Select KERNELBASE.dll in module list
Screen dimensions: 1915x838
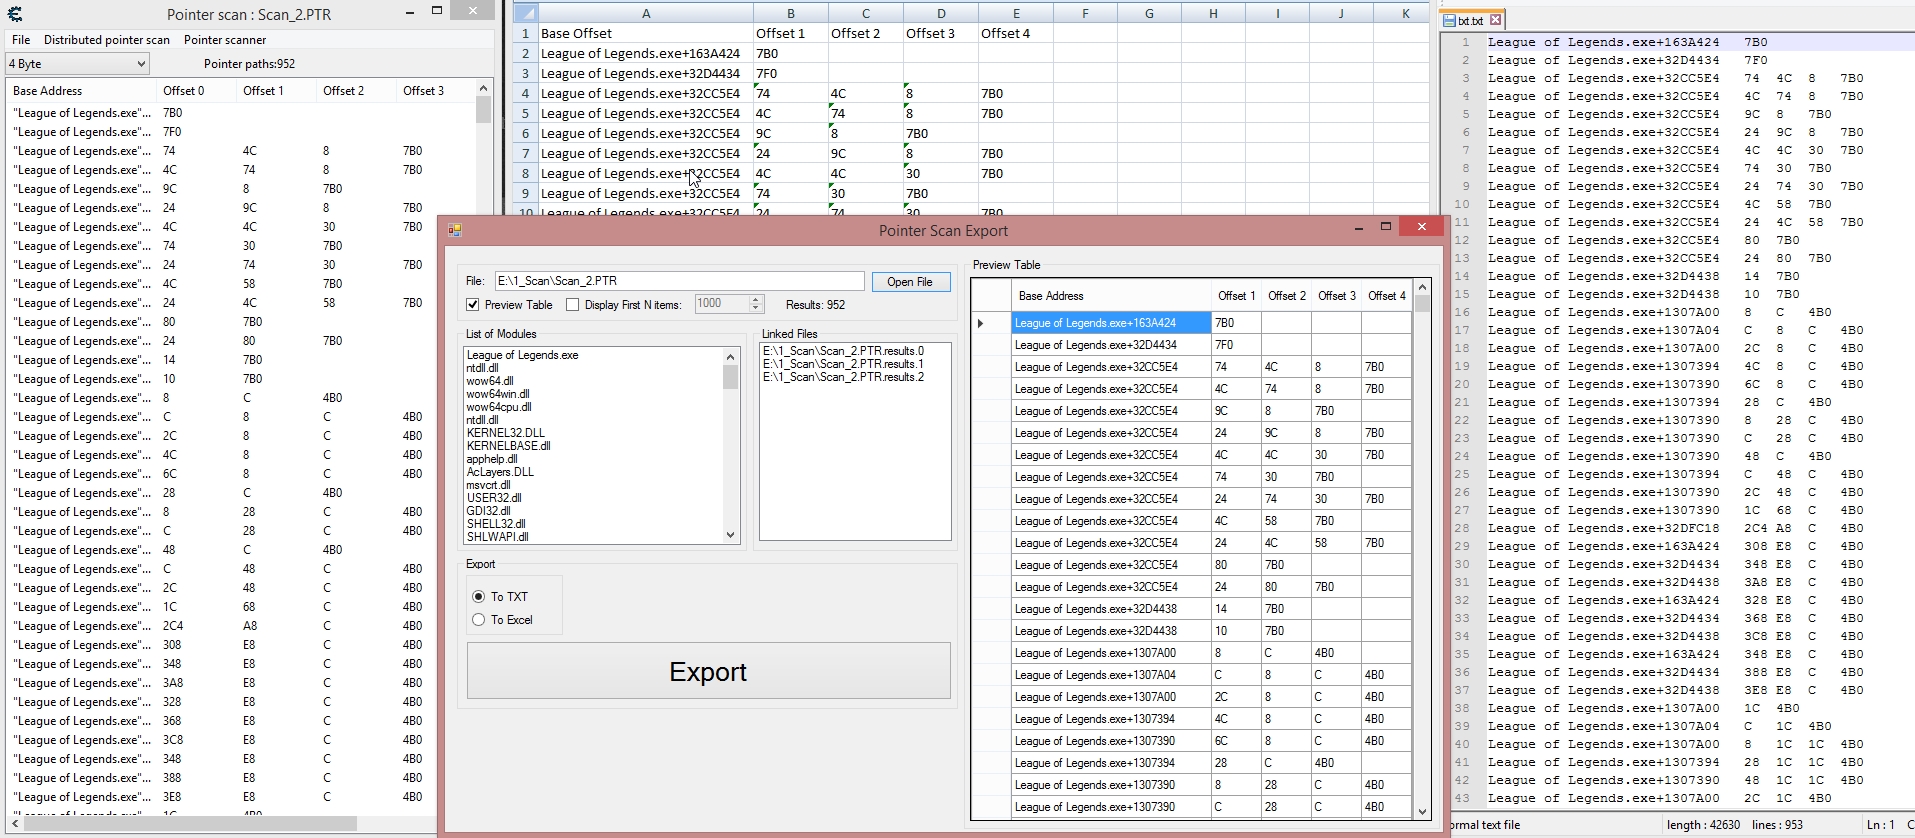pos(508,446)
